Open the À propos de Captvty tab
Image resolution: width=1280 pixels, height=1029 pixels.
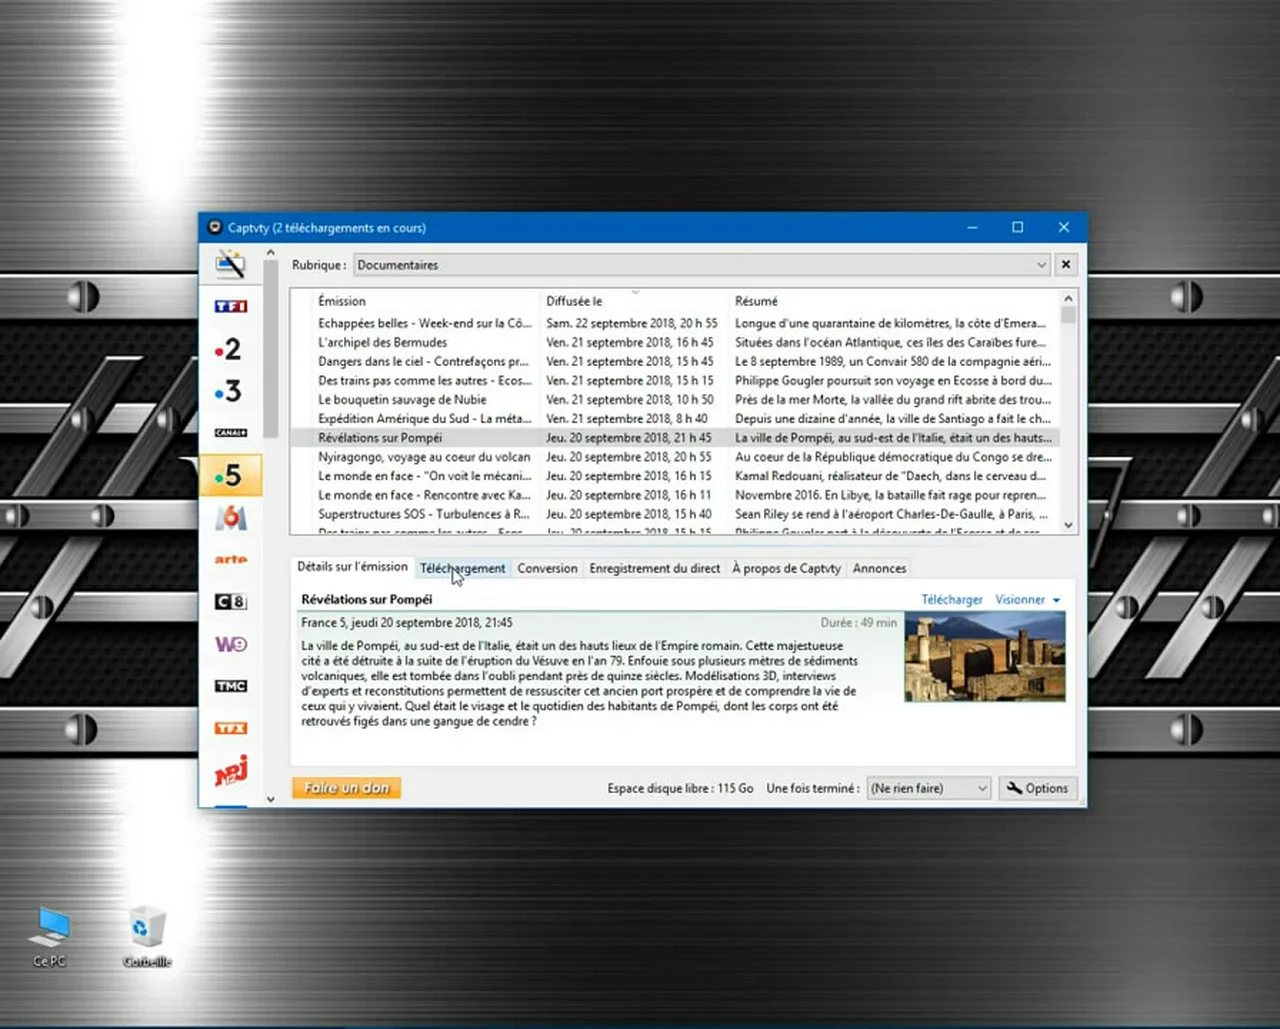[x=786, y=568]
